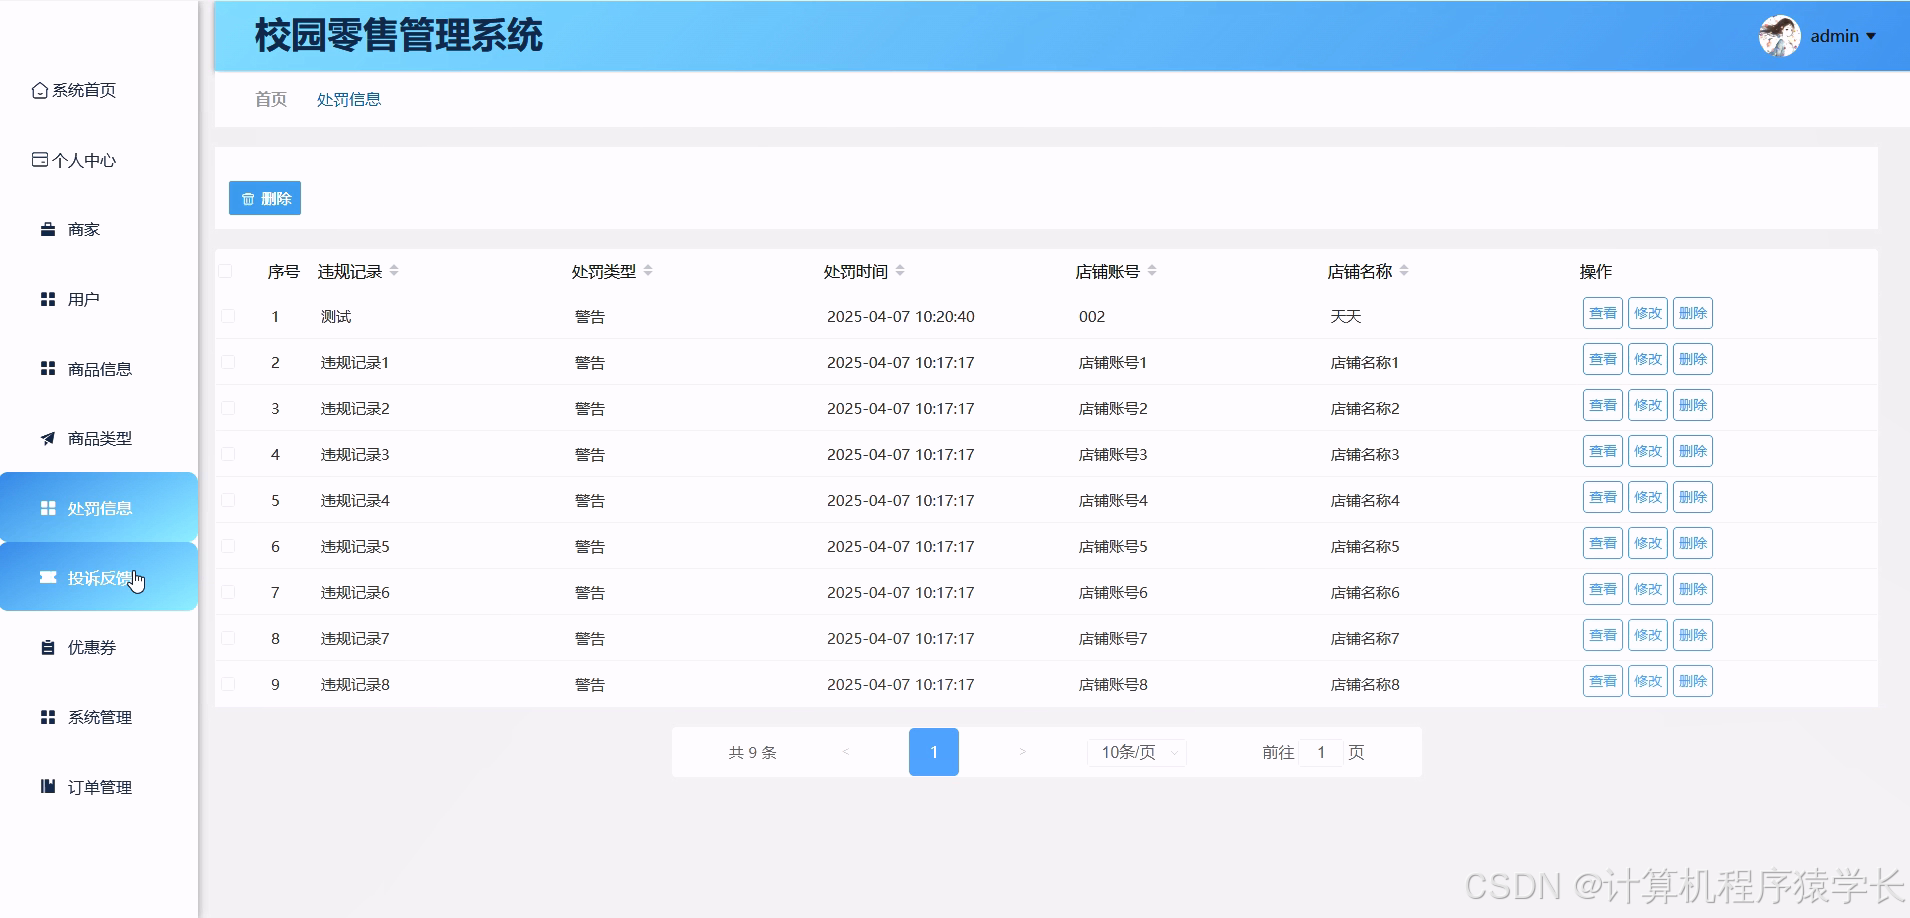Open 个人中心 via its sidebar icon
The width and height of the screenshot is (1910, 918).
[38, 160]
